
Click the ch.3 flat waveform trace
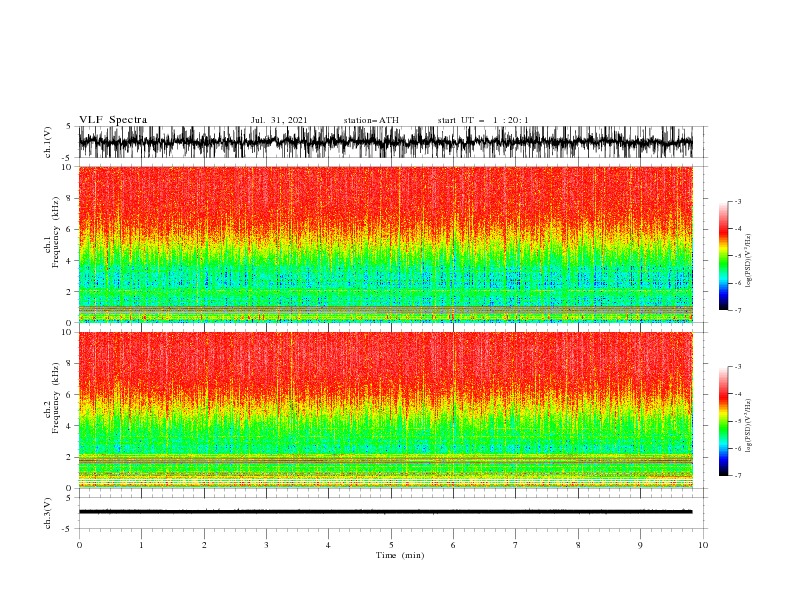385,512
